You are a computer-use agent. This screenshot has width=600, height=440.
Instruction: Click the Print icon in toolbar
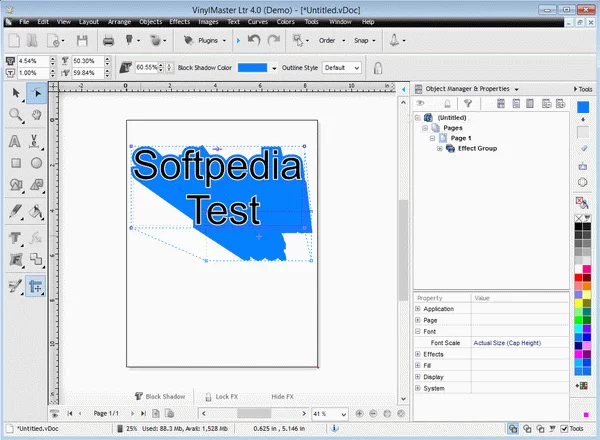point(109,41)
